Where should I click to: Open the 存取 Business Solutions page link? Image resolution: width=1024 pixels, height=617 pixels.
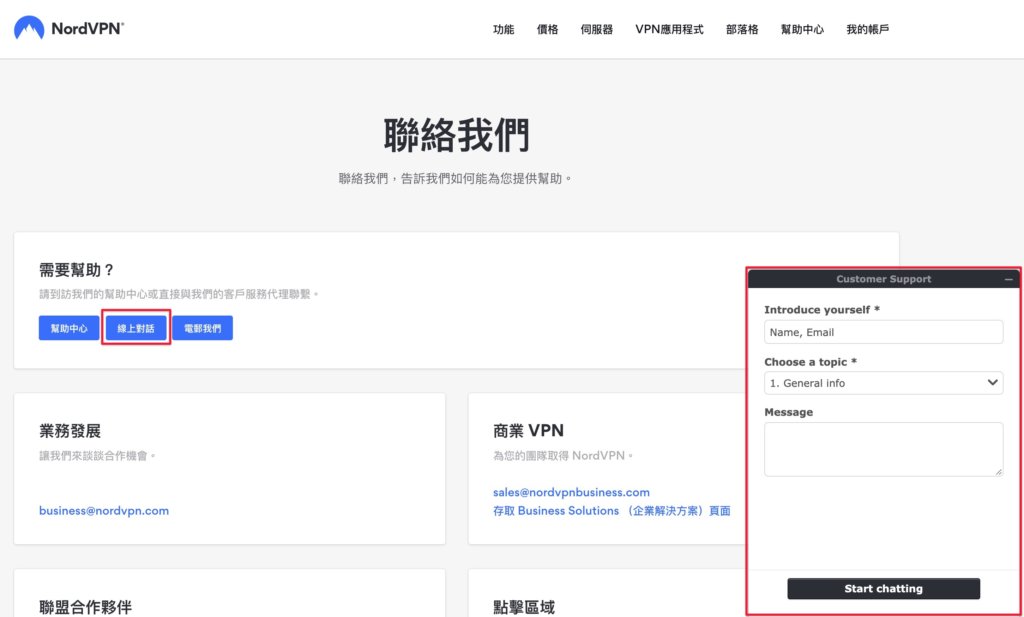coord(612,511)
